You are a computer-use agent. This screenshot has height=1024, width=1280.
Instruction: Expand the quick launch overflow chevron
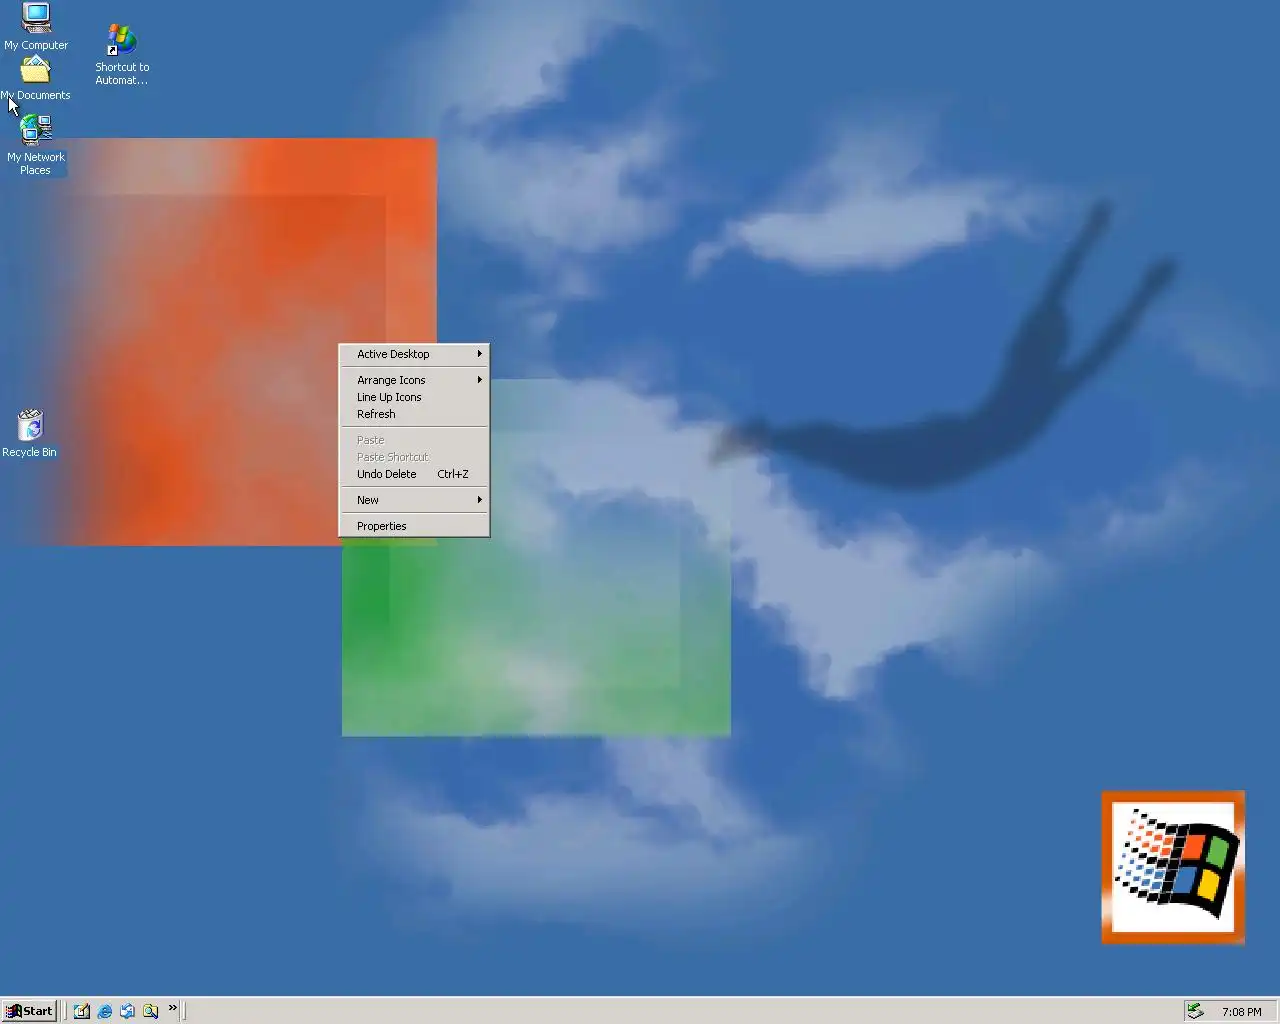coord(172,1008)
